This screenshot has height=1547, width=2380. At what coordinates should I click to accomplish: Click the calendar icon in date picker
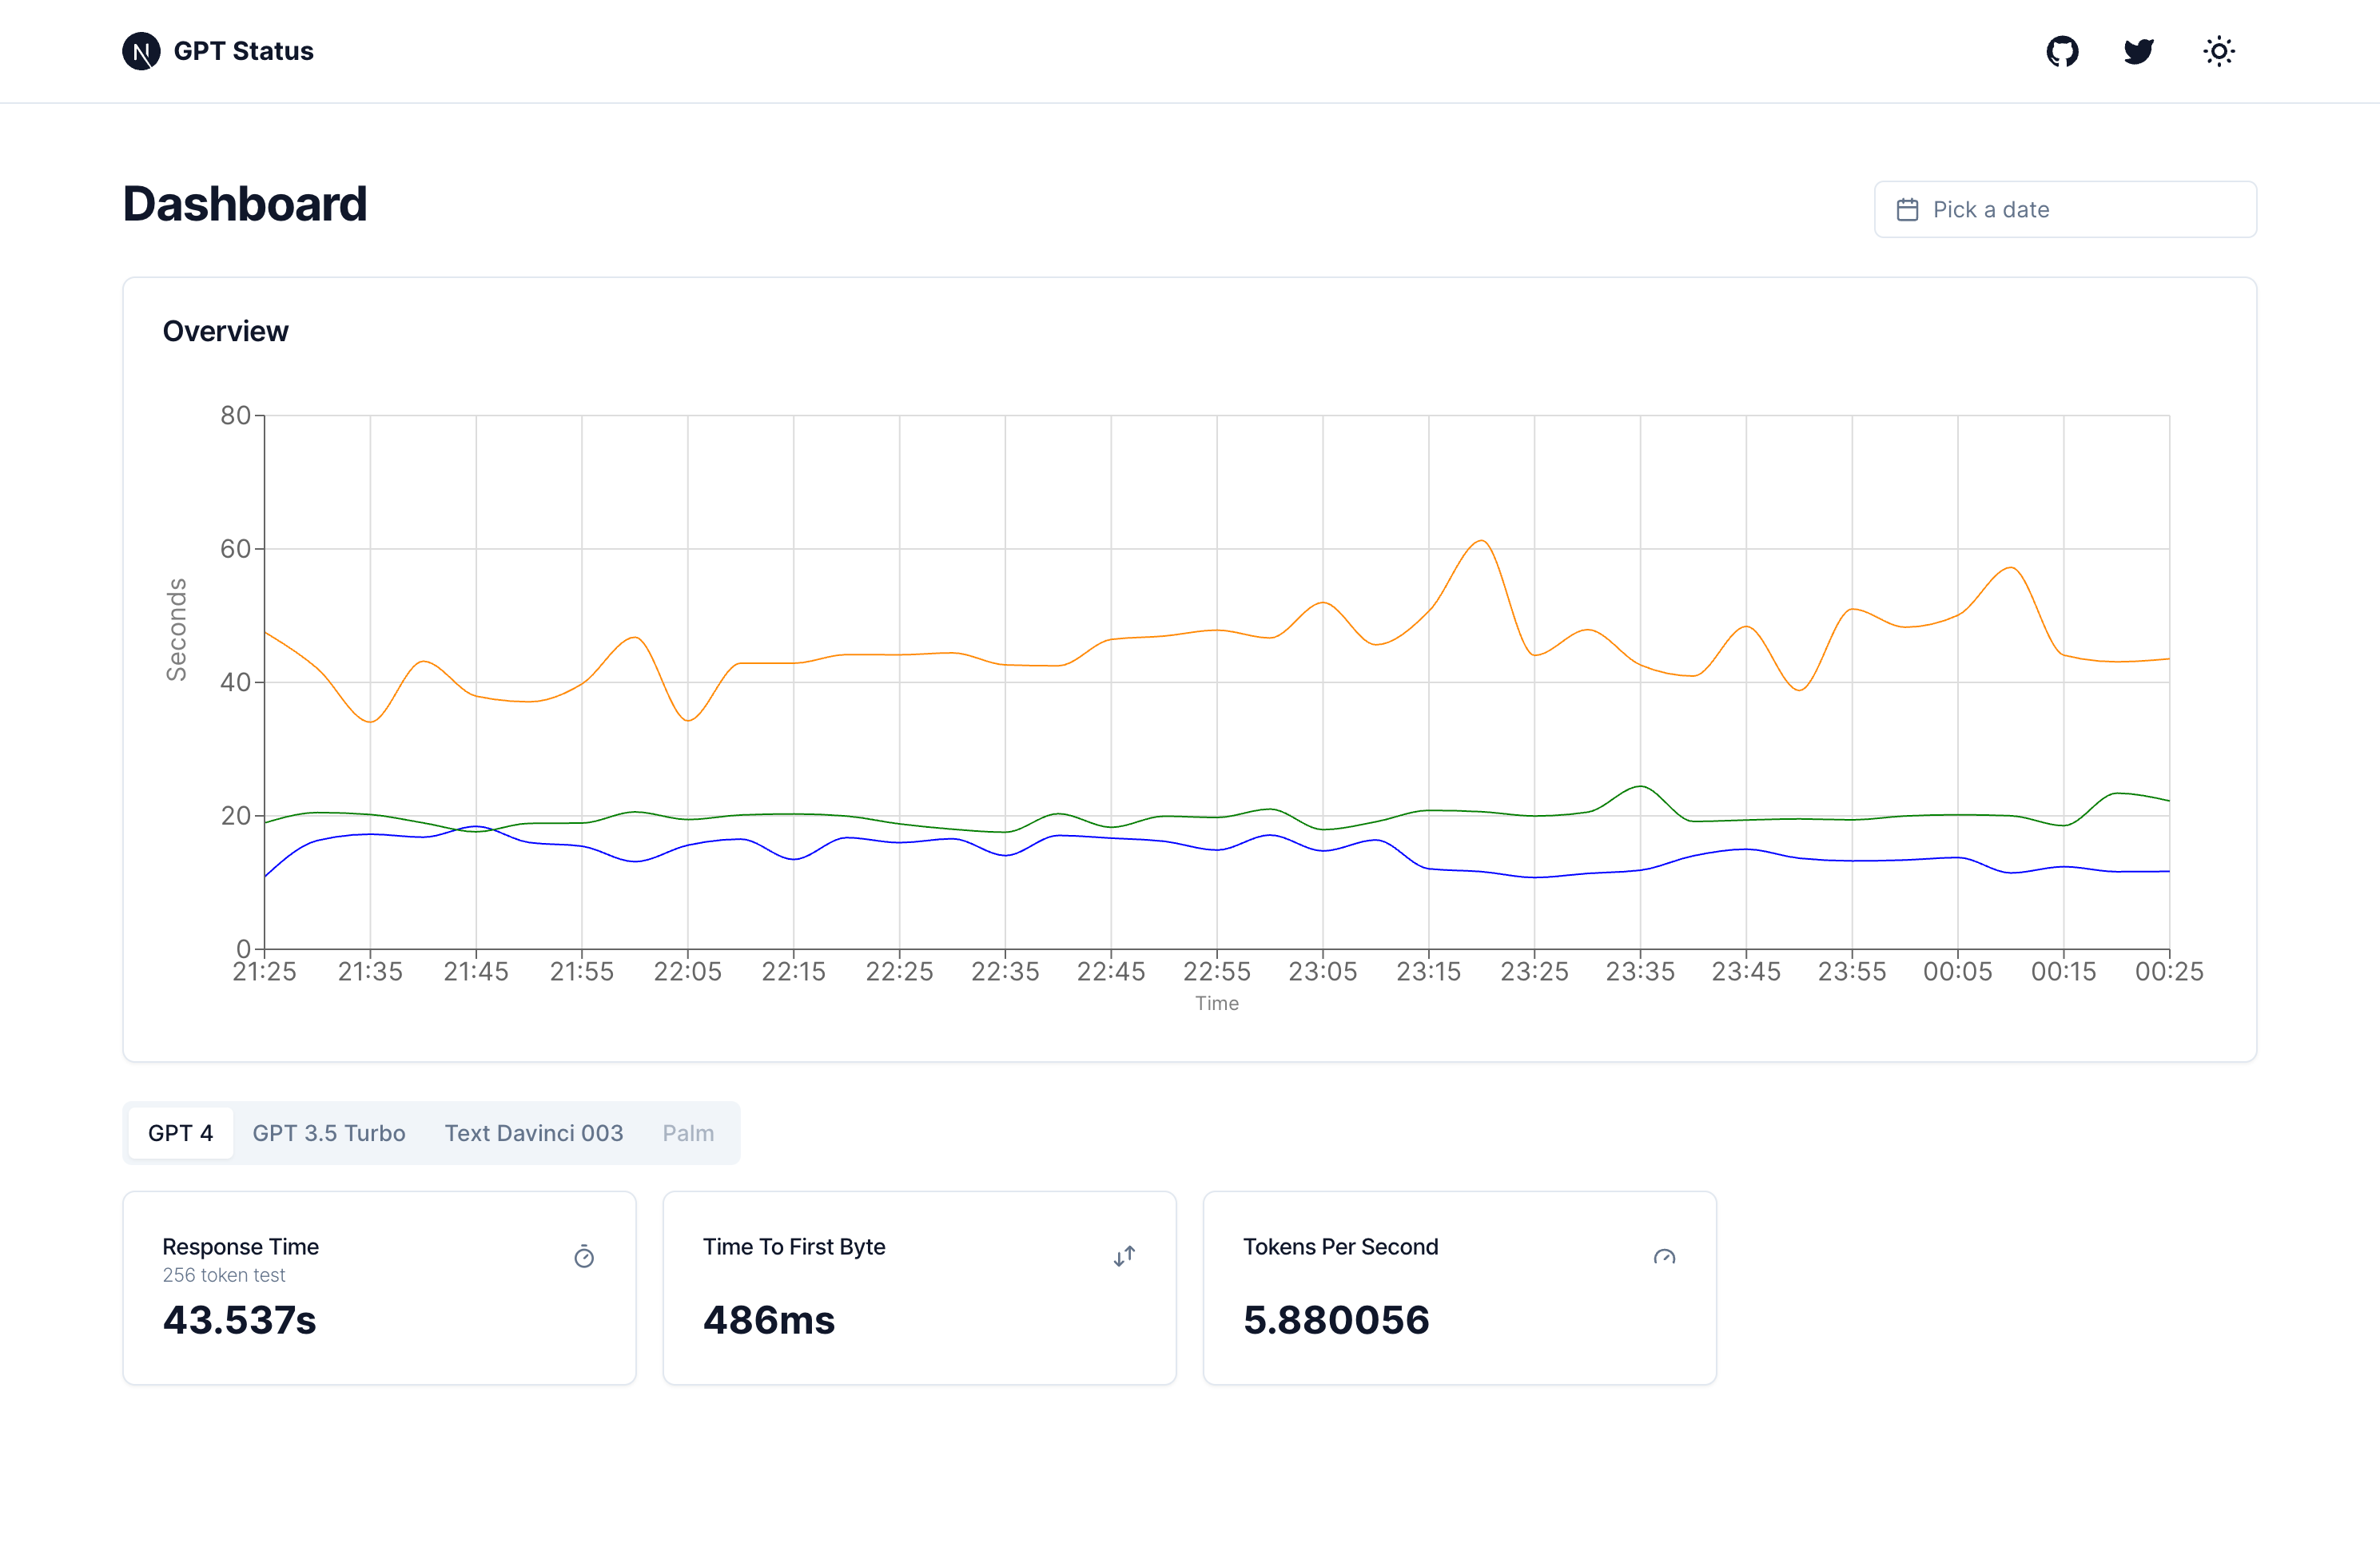click(x=1907, y=210)
